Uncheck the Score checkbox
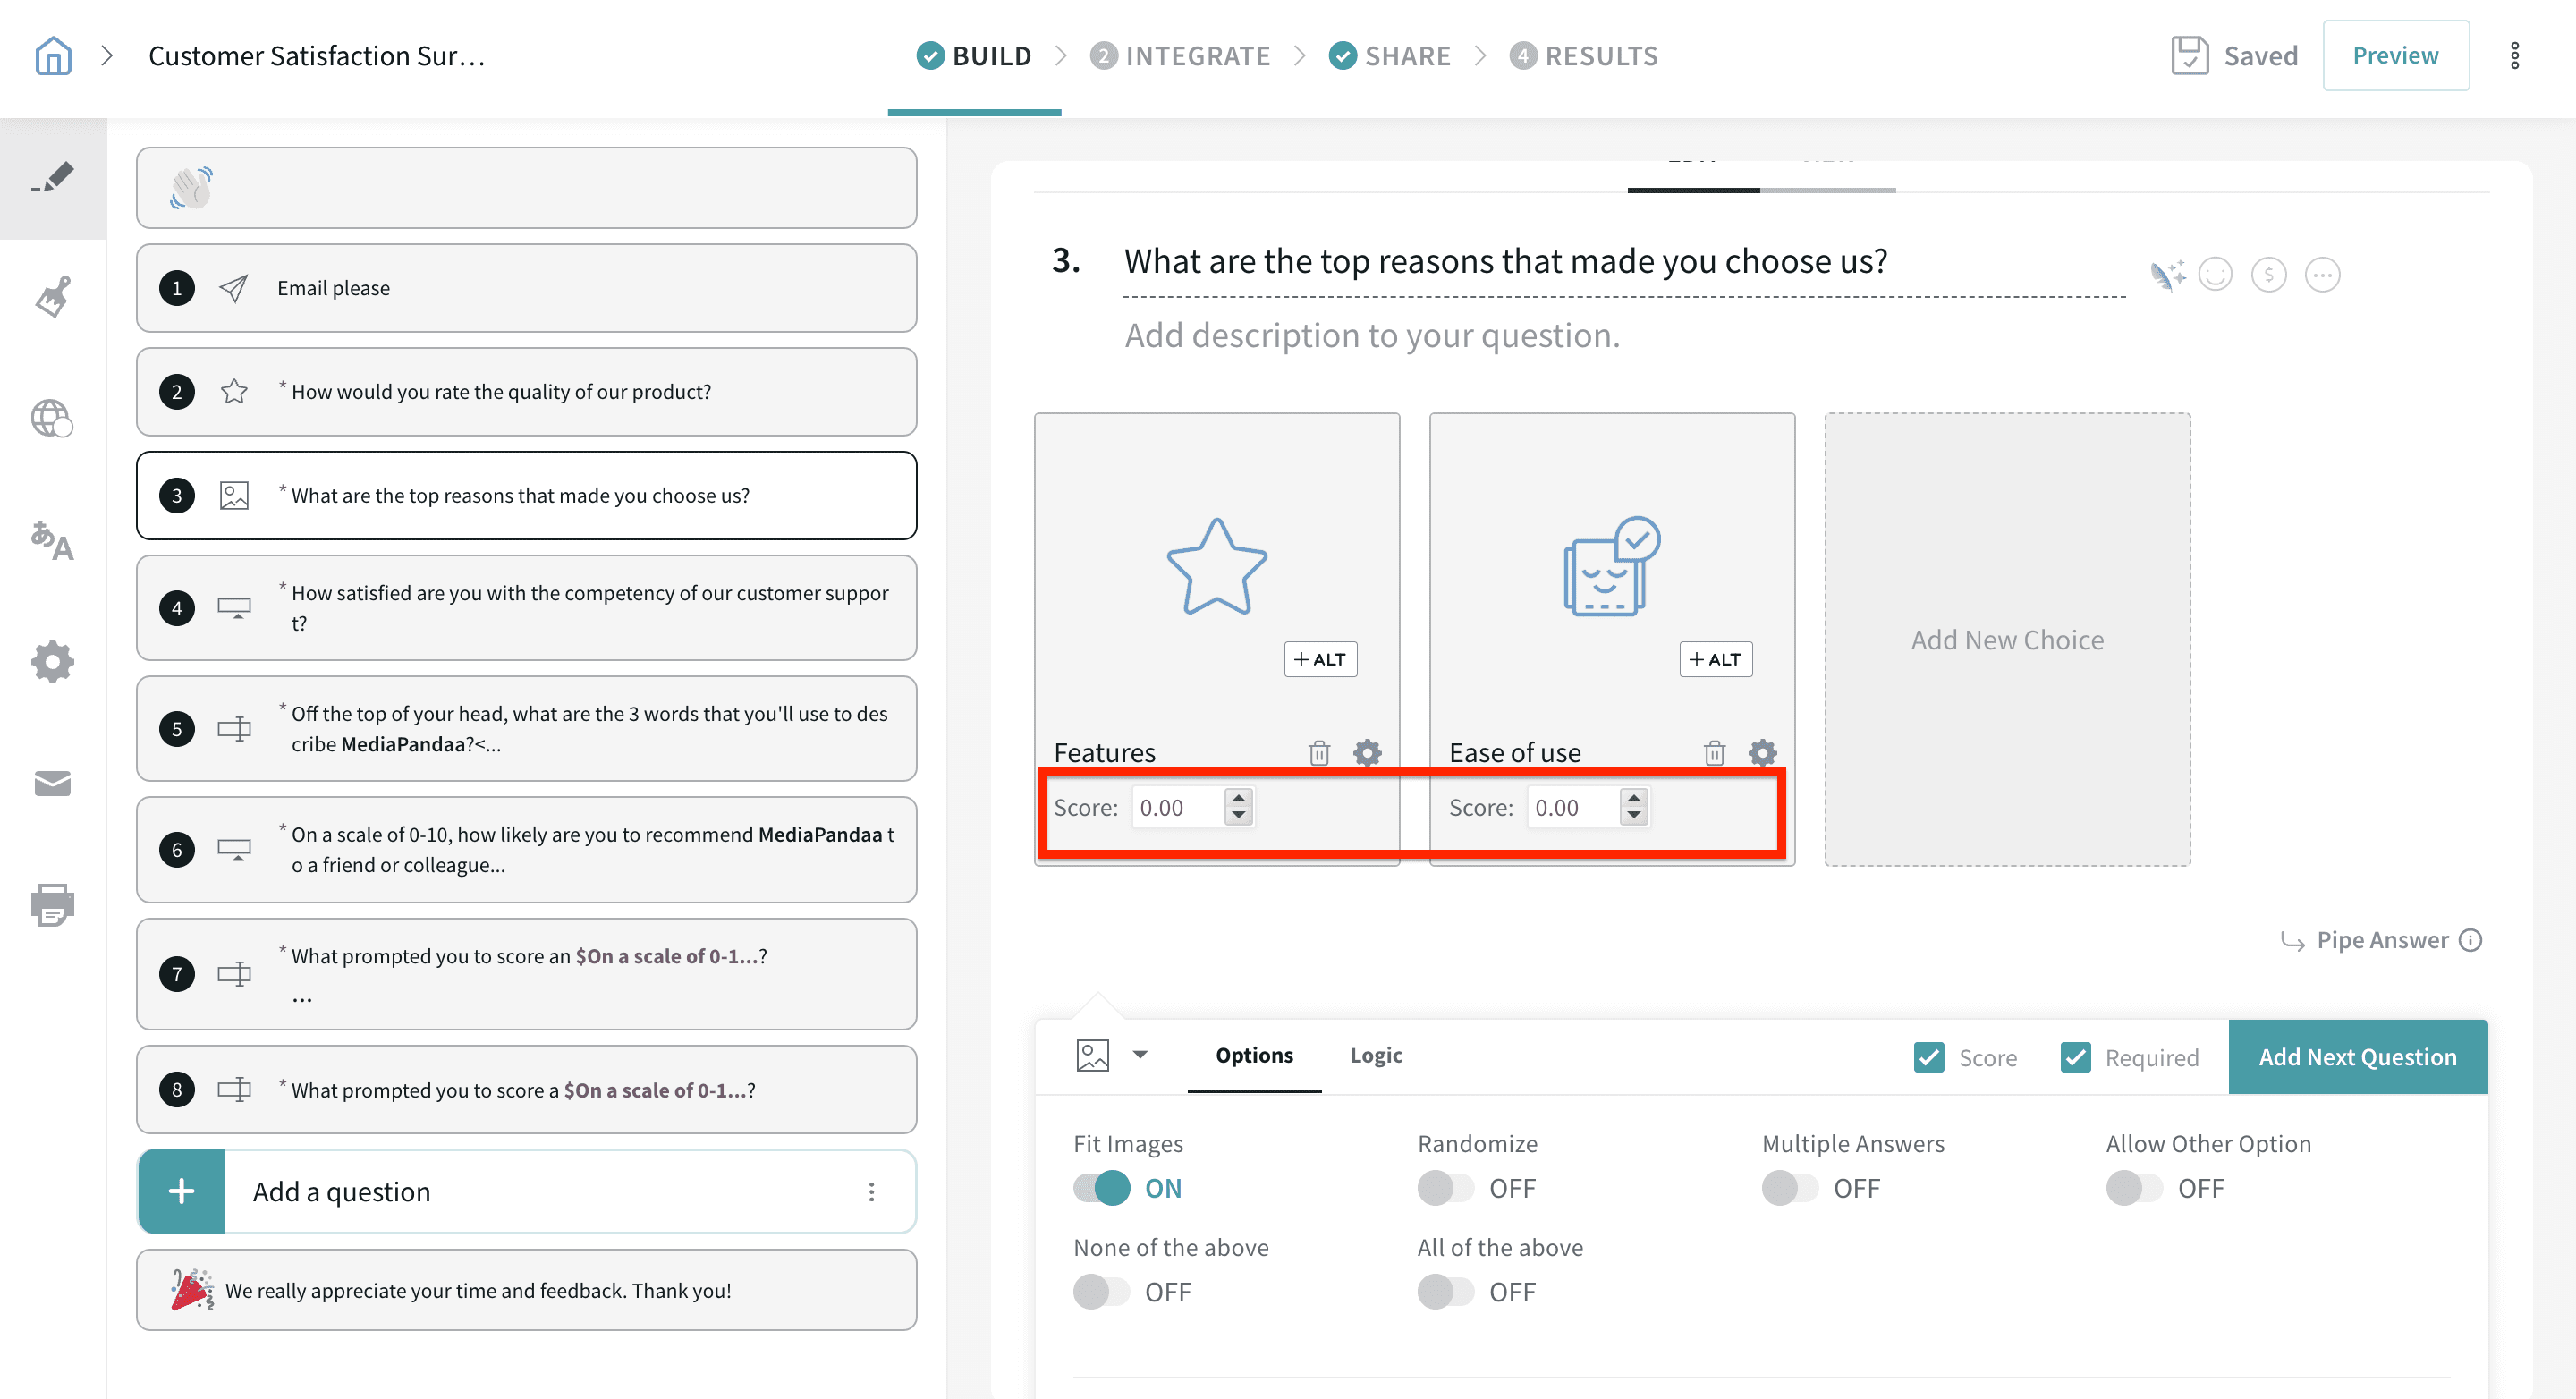The height and width of the screenshot is (1399, 2576). [1929, 1057]
